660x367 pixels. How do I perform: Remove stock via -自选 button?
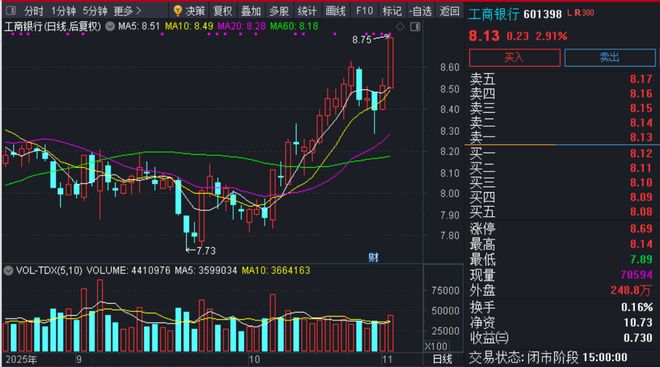coord(420,11)
